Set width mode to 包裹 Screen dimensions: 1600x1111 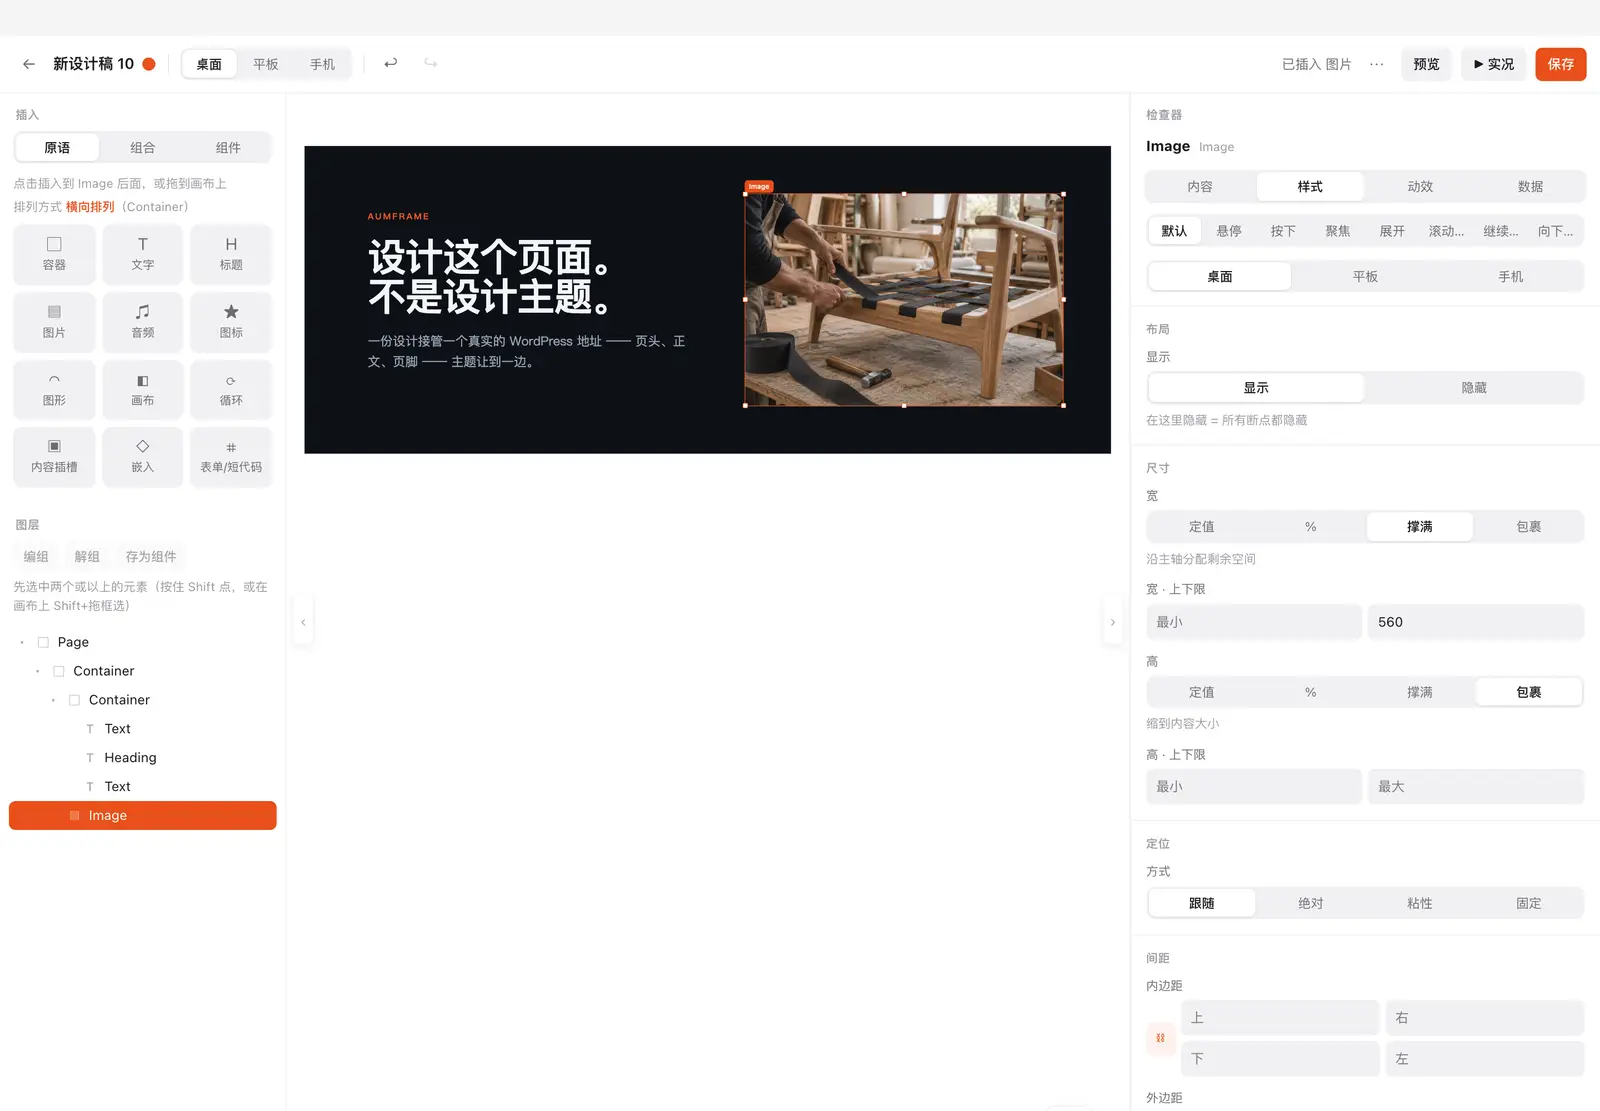(1529, 527)
